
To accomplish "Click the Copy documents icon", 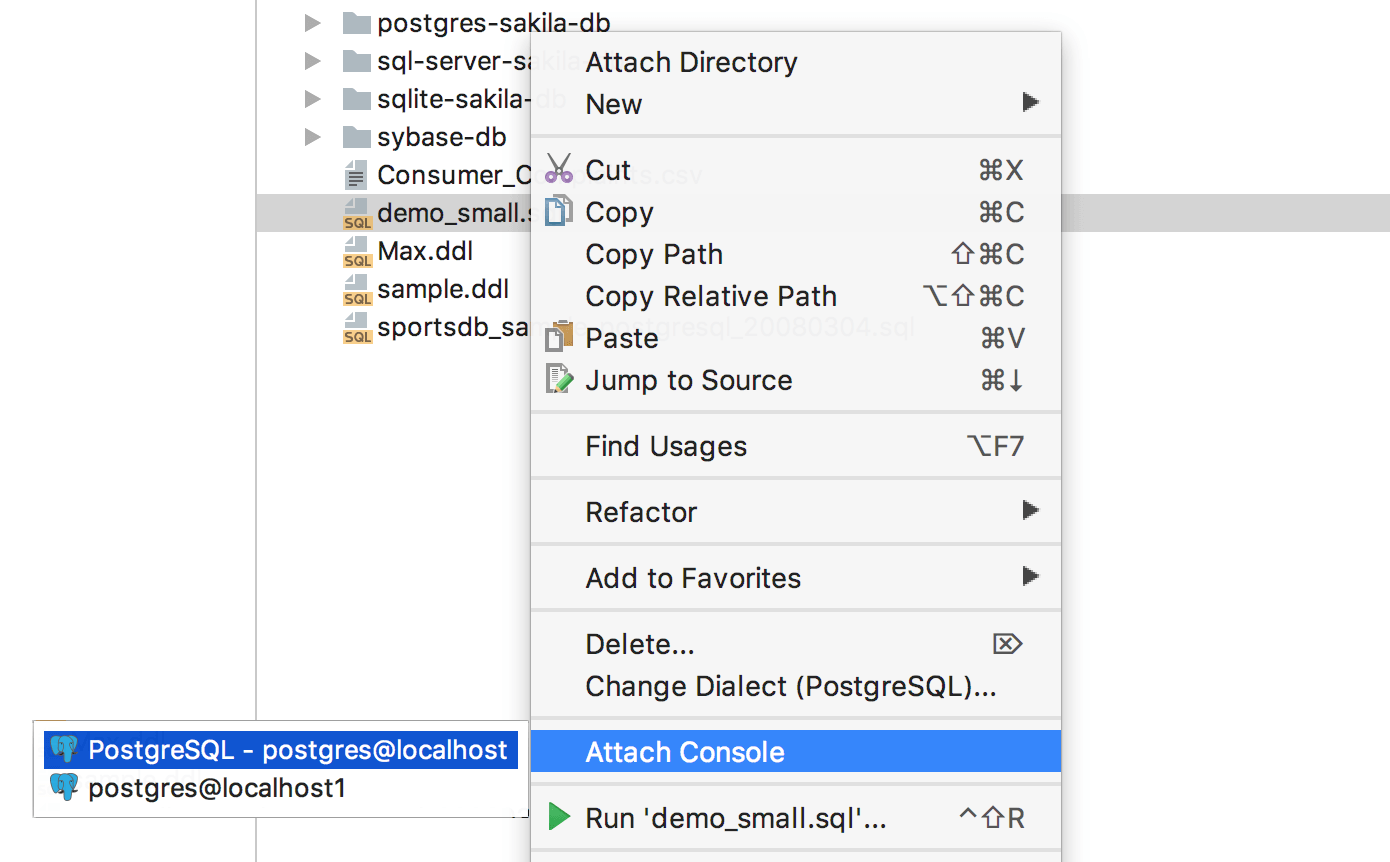I will point(558,211).
